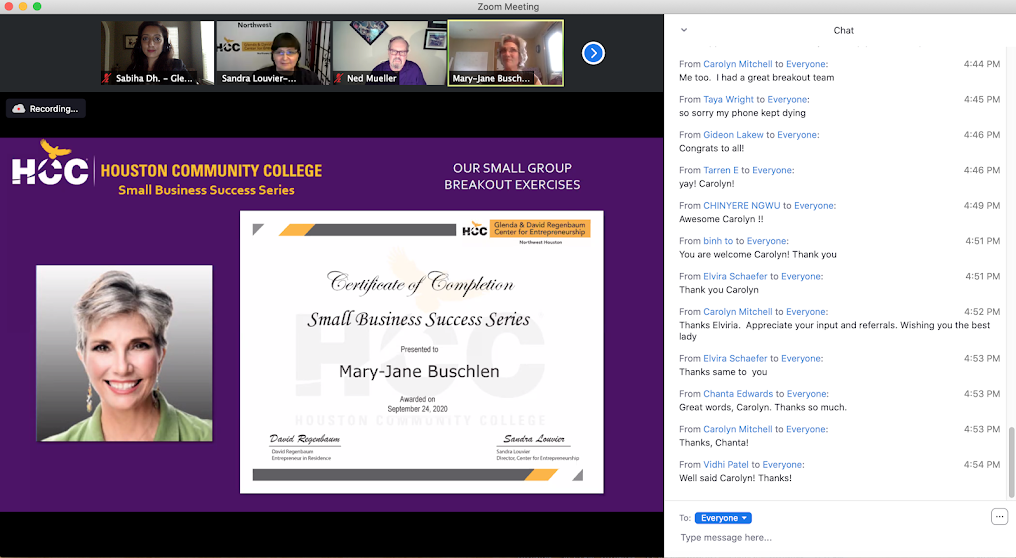Select Mary-Jane Buschlen's highlighted video thumbnail

(x=505, y=53)
